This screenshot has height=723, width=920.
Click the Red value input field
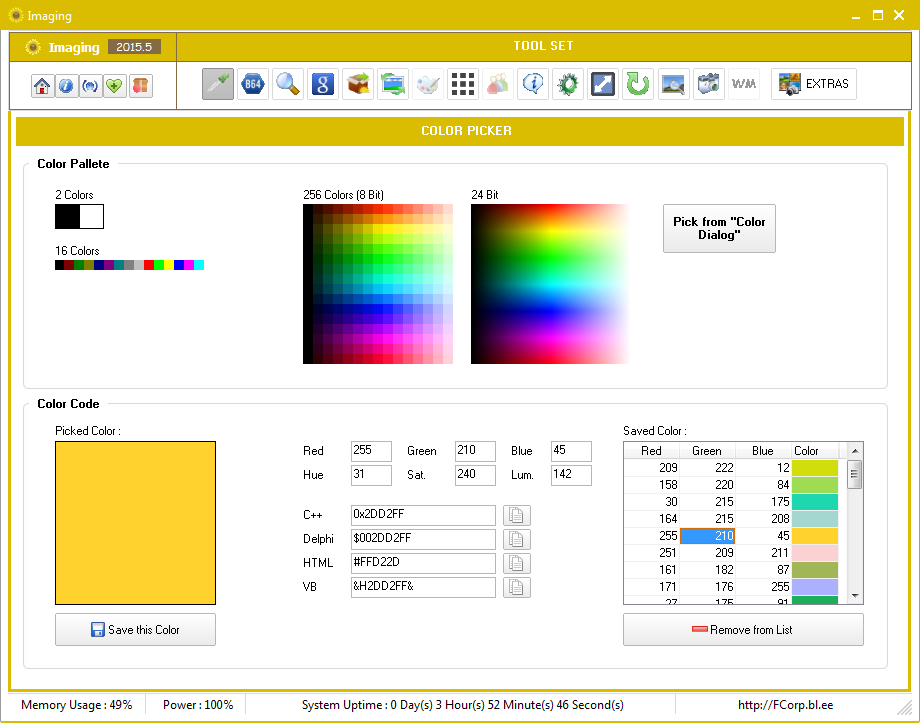pos(371,451)
